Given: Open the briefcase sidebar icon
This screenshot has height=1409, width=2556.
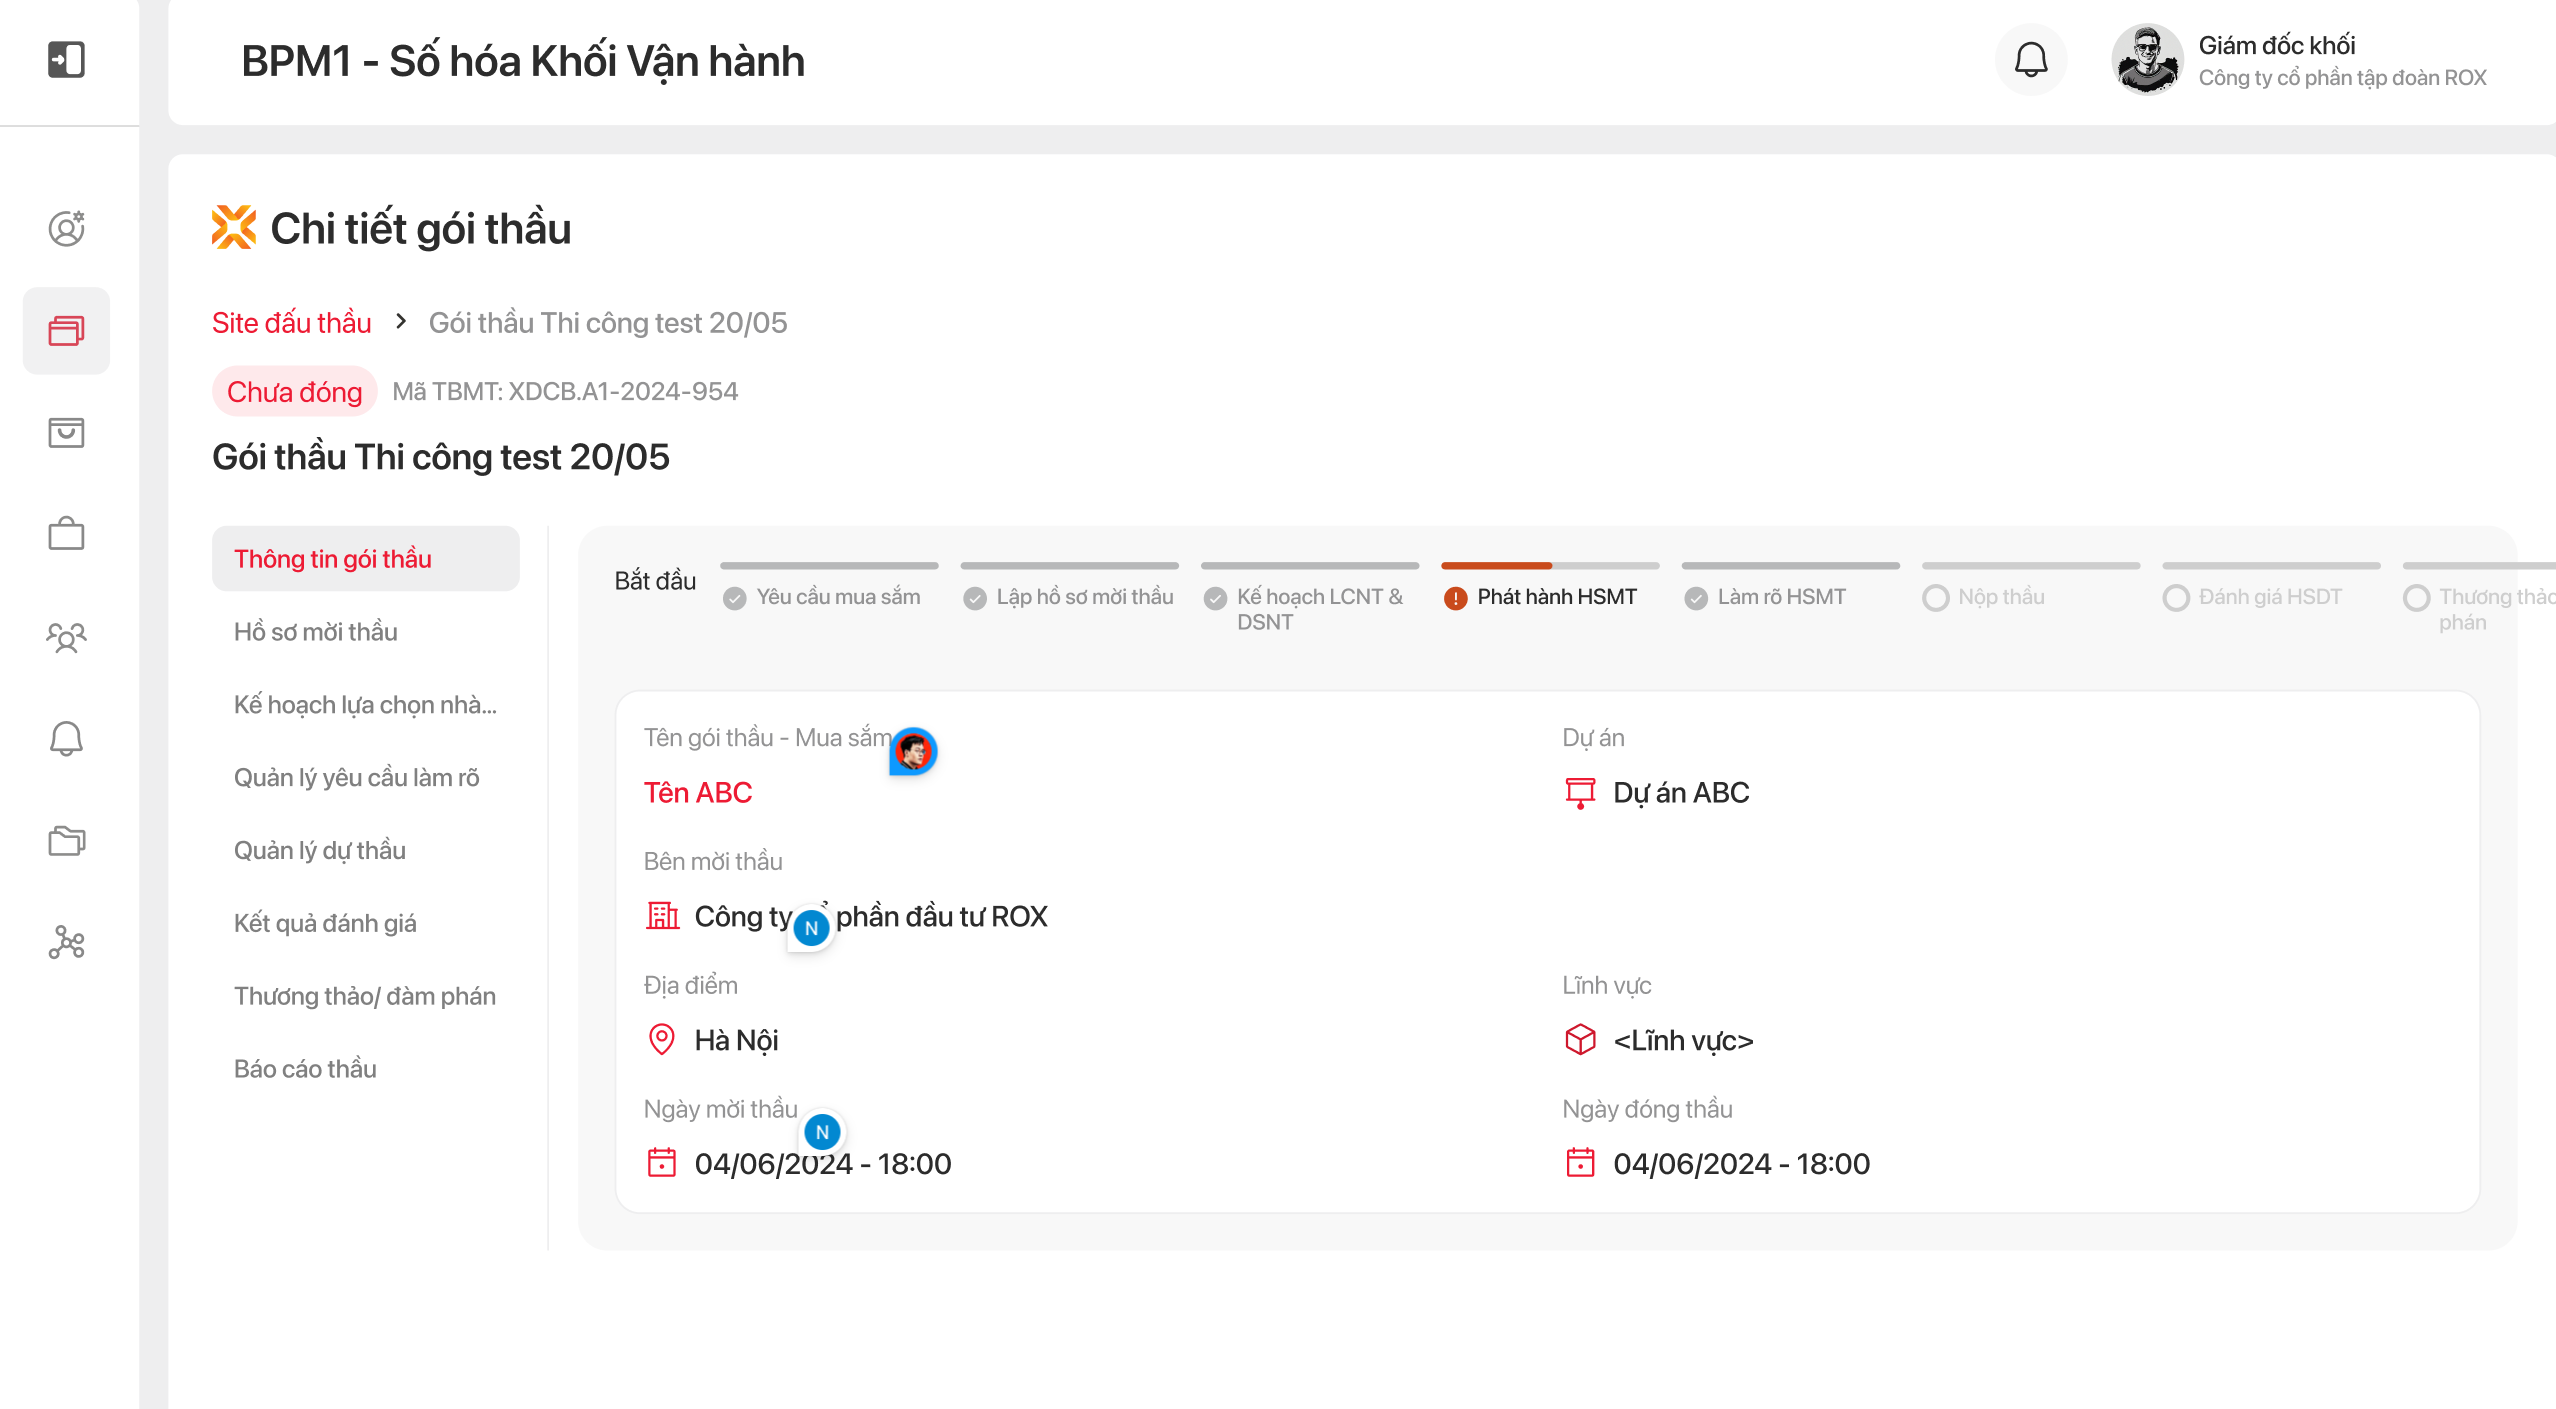Looking at the screenshot, I should click(66, 534).
